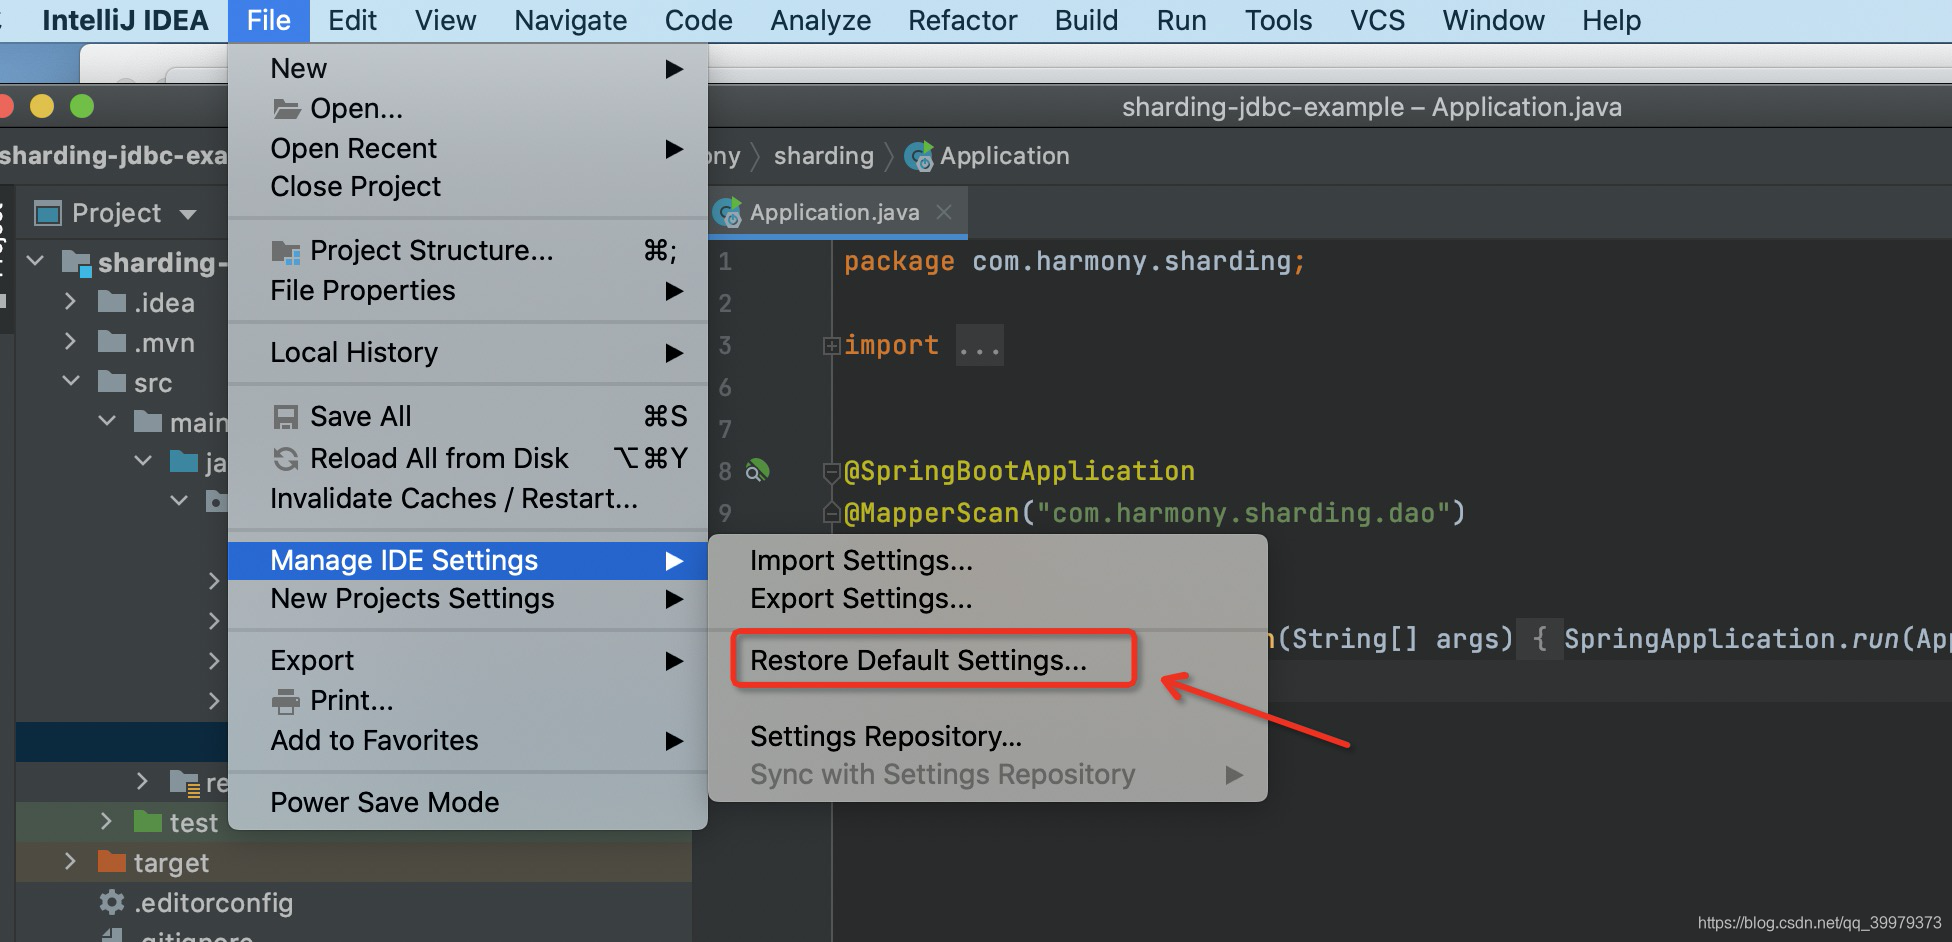Collapse the main folder node

click(x=107, y=421)
